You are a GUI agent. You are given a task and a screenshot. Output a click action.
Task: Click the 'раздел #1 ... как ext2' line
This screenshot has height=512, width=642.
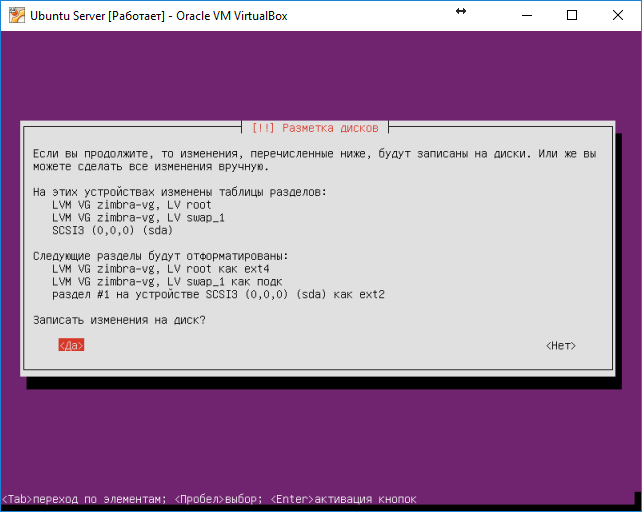(218, 295)
